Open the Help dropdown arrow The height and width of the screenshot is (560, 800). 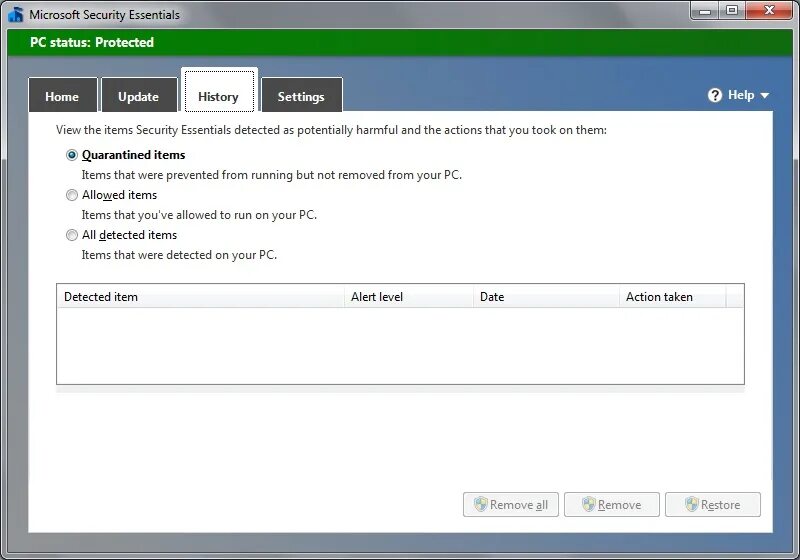point(764,95)
